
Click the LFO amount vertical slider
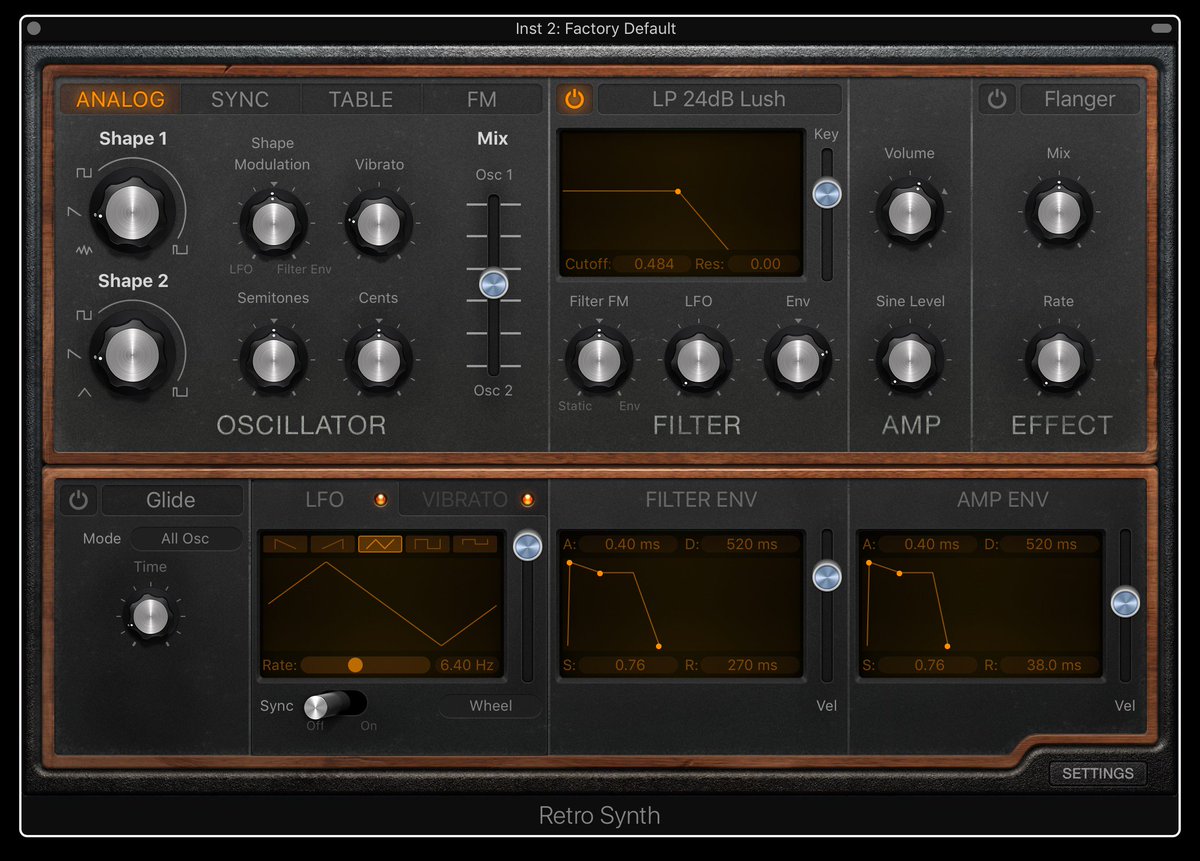click(527, 546)
